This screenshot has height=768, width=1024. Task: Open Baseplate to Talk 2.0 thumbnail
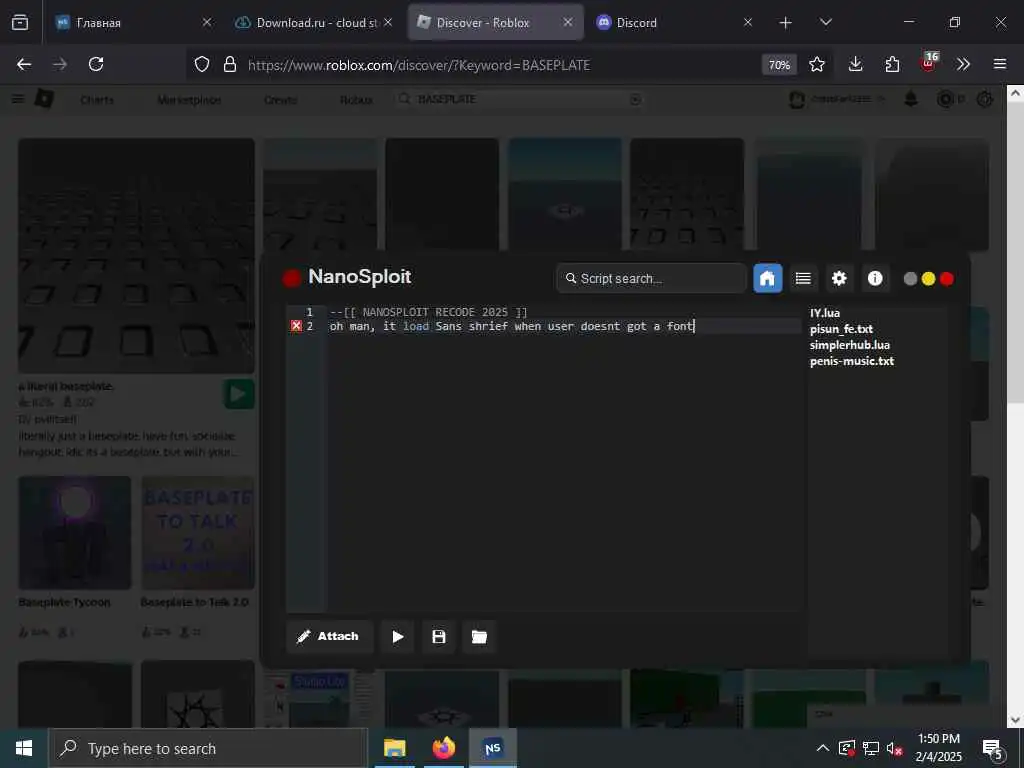[x=198, y=533]
